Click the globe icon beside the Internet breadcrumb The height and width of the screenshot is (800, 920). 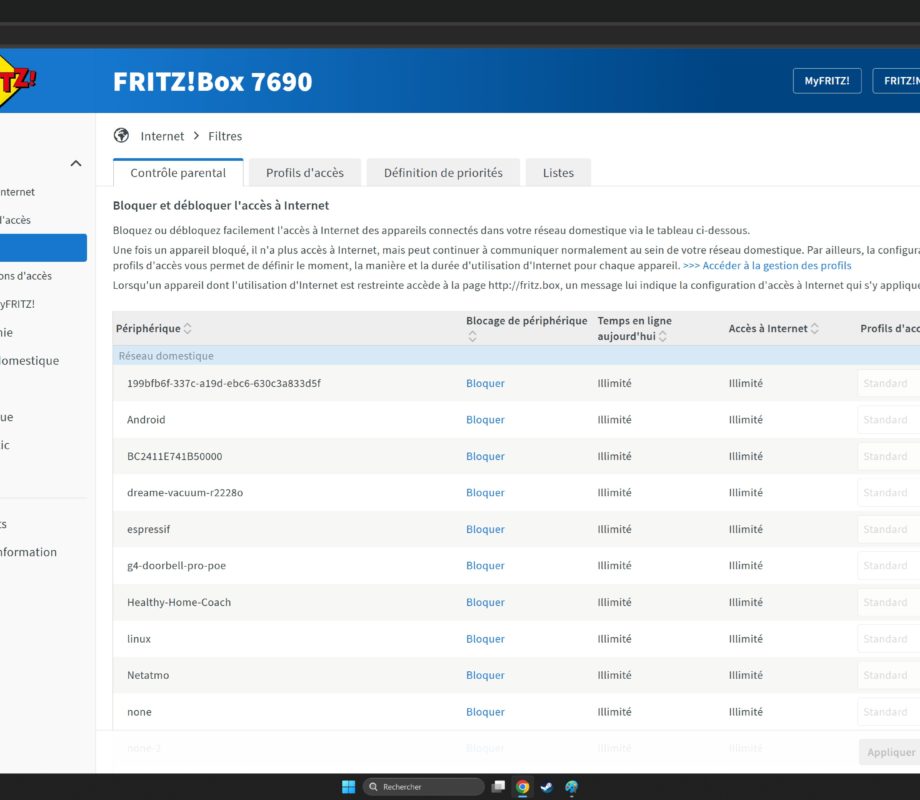(x=121, y=136)
